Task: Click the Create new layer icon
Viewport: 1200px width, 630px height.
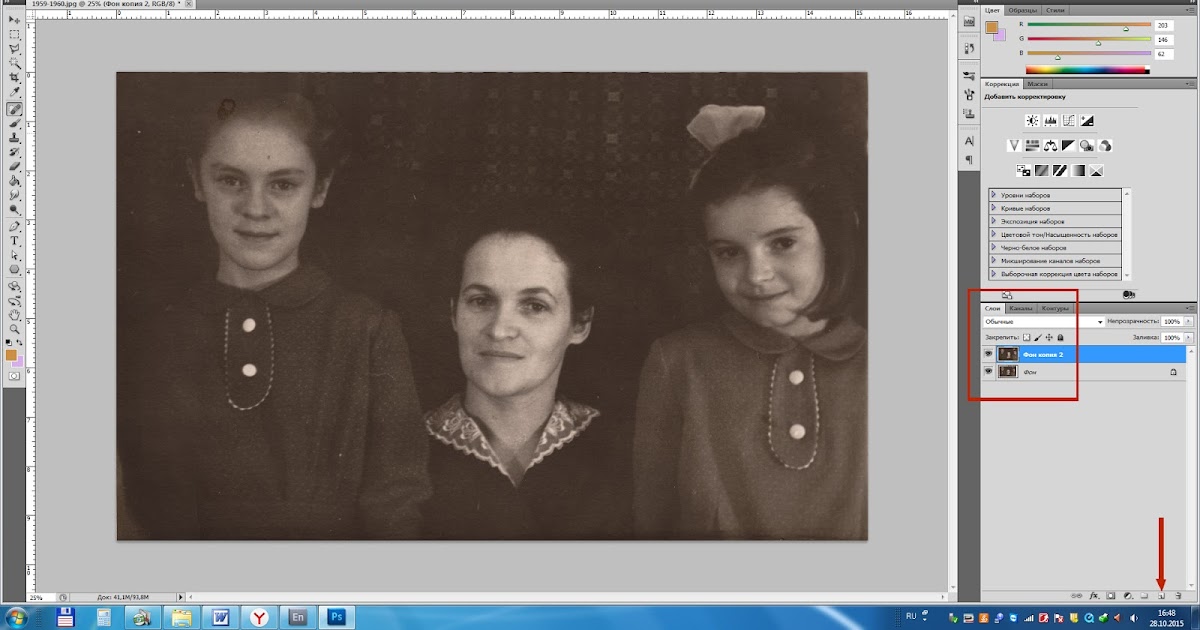Action: click(x=1162, y=596)
